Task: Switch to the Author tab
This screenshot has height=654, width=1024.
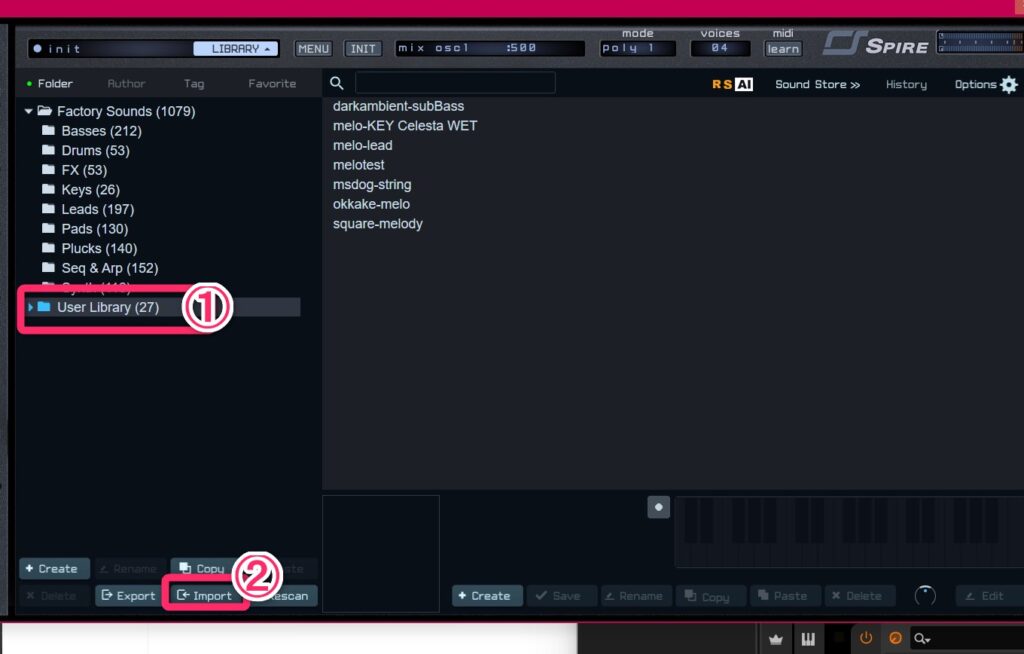Action: click(126, 84)
